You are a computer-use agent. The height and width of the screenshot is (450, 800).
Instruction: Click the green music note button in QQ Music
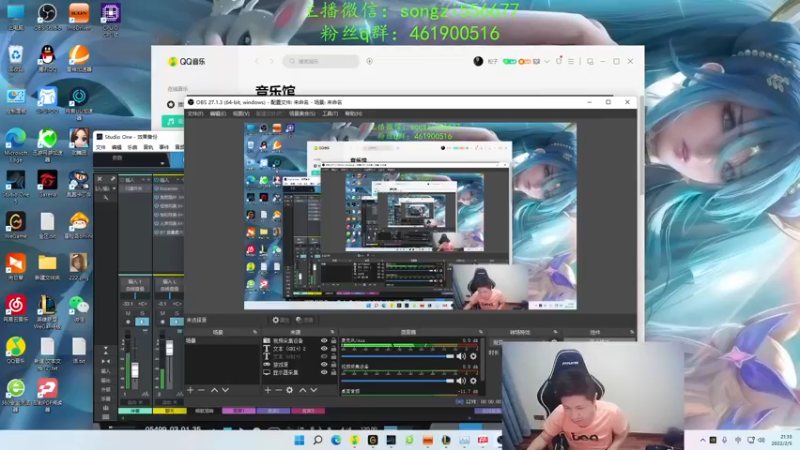coord(172,121)
